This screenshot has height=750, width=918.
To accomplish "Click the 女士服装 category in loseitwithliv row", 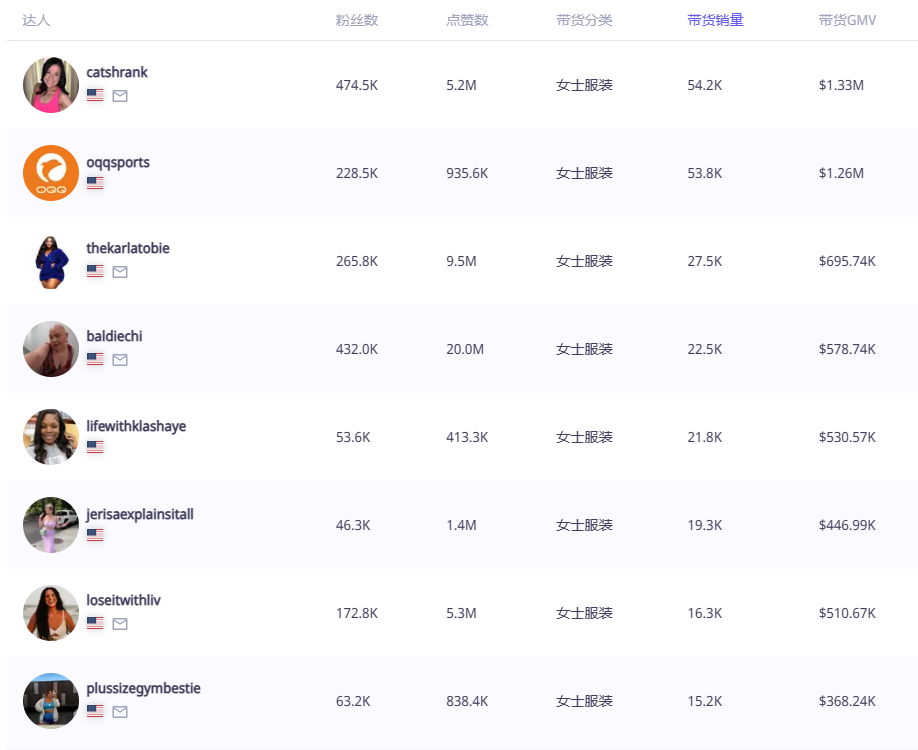I will point(584,613).
